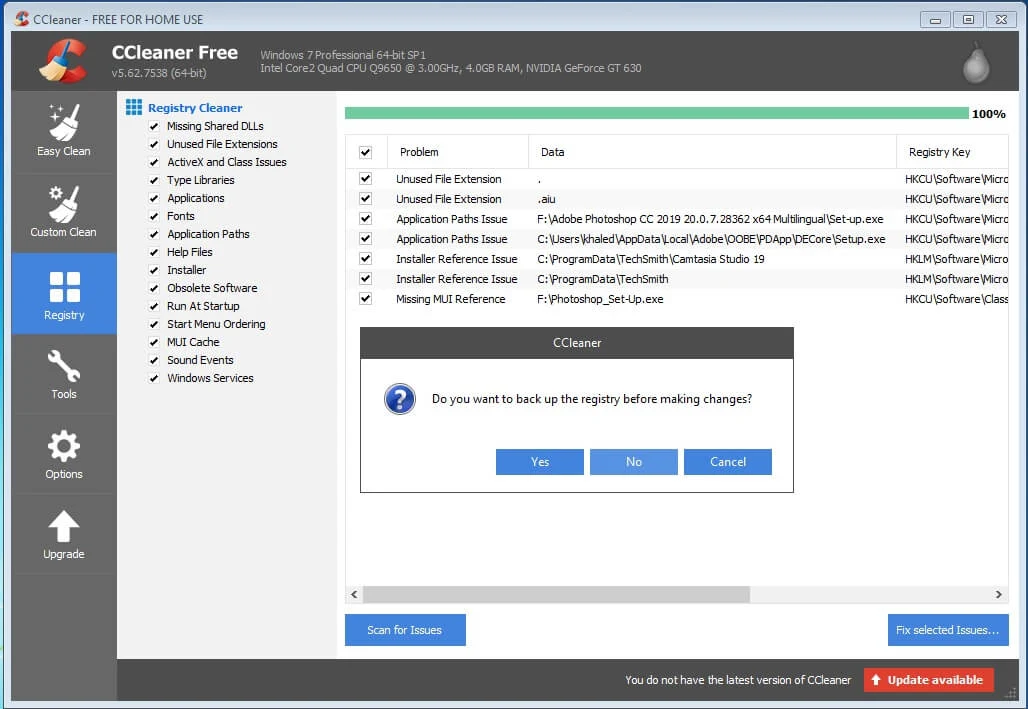The width and height of the screenshot is (1028, 709).
Task: Open the Tools wrench section
Action: click(x=64, y=374)
